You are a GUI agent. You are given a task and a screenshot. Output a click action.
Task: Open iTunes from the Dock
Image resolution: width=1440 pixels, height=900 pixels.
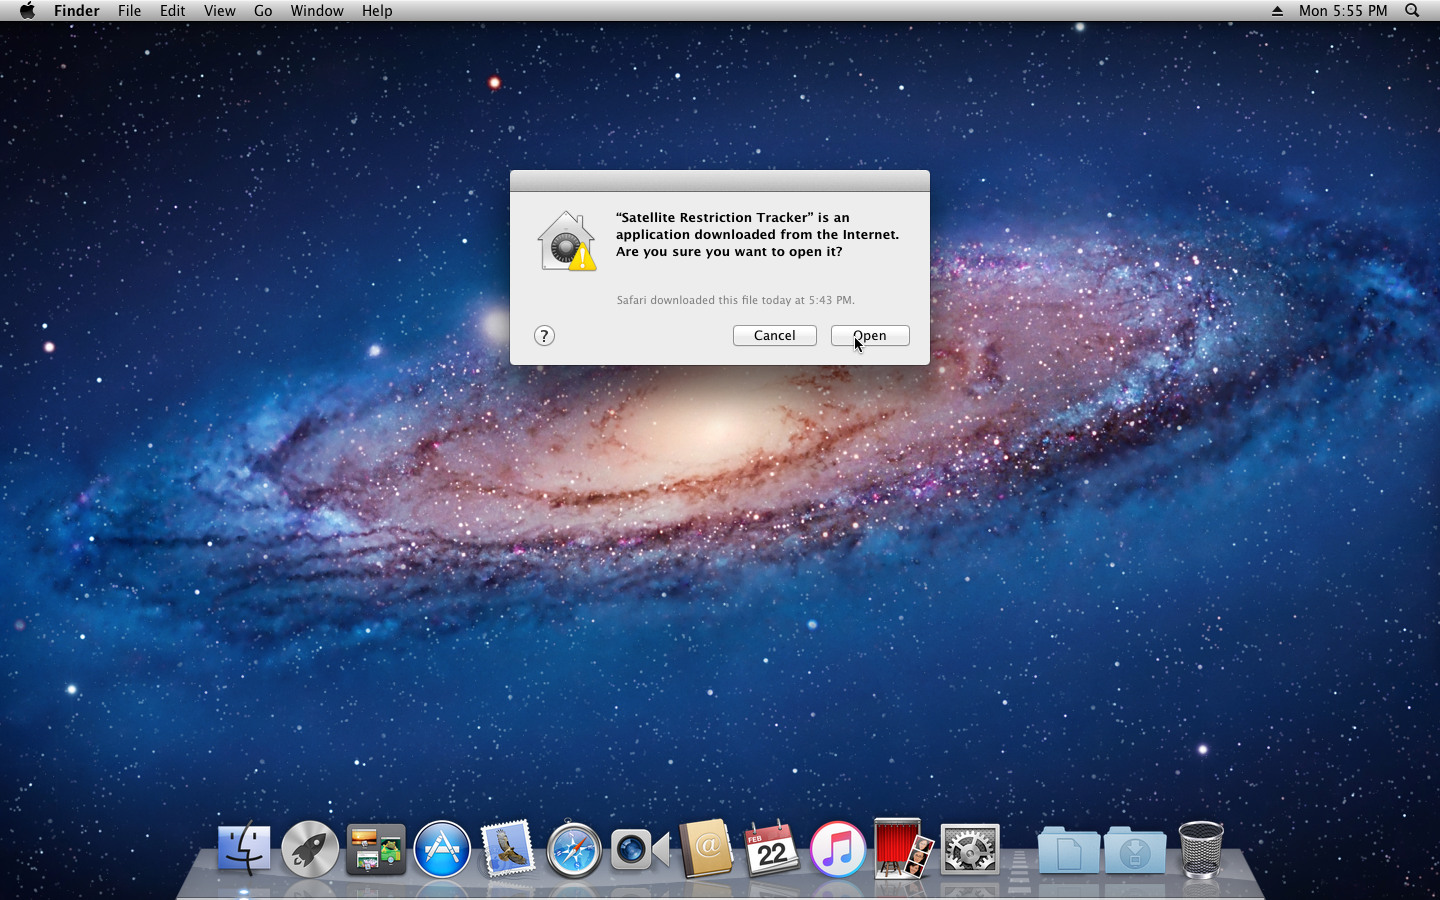pyautogui.click(x=837, y=849)
